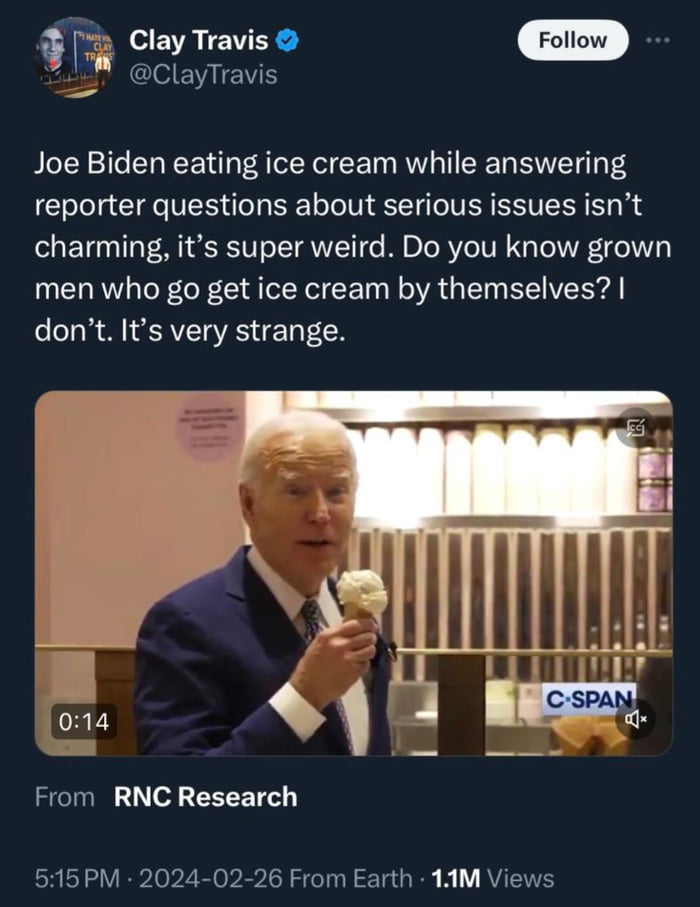Image resolution: width=700 pixels, height=907 pixels.
Task: Click the muted speaker icon on the video
Action: 640,722
